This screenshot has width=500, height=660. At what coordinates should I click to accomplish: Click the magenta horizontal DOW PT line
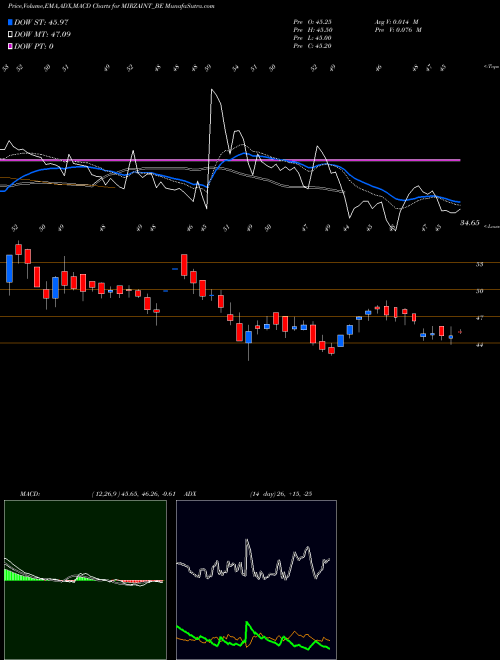click(230, 160)
